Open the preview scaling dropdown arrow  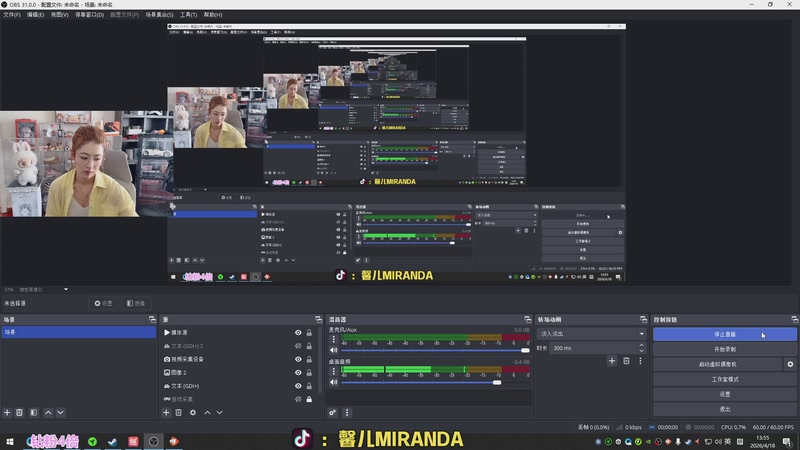click(x=66, y=289)
